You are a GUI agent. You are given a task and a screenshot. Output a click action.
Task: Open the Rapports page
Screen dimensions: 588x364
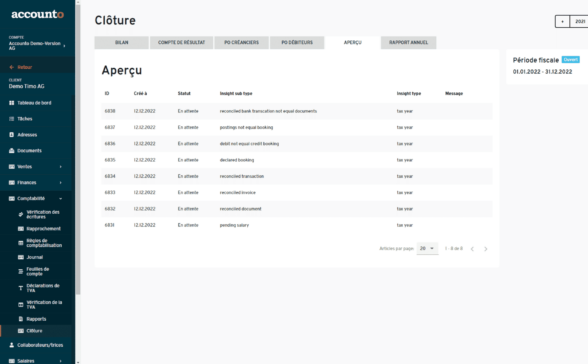(x=36, y=319)
